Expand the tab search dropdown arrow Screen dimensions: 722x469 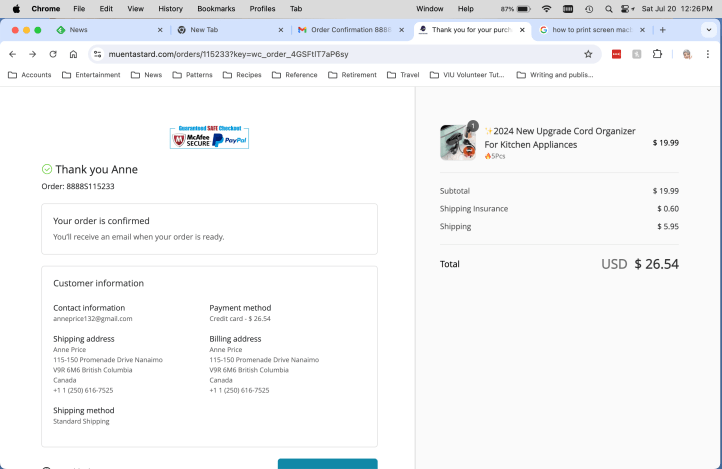point(707,30)
